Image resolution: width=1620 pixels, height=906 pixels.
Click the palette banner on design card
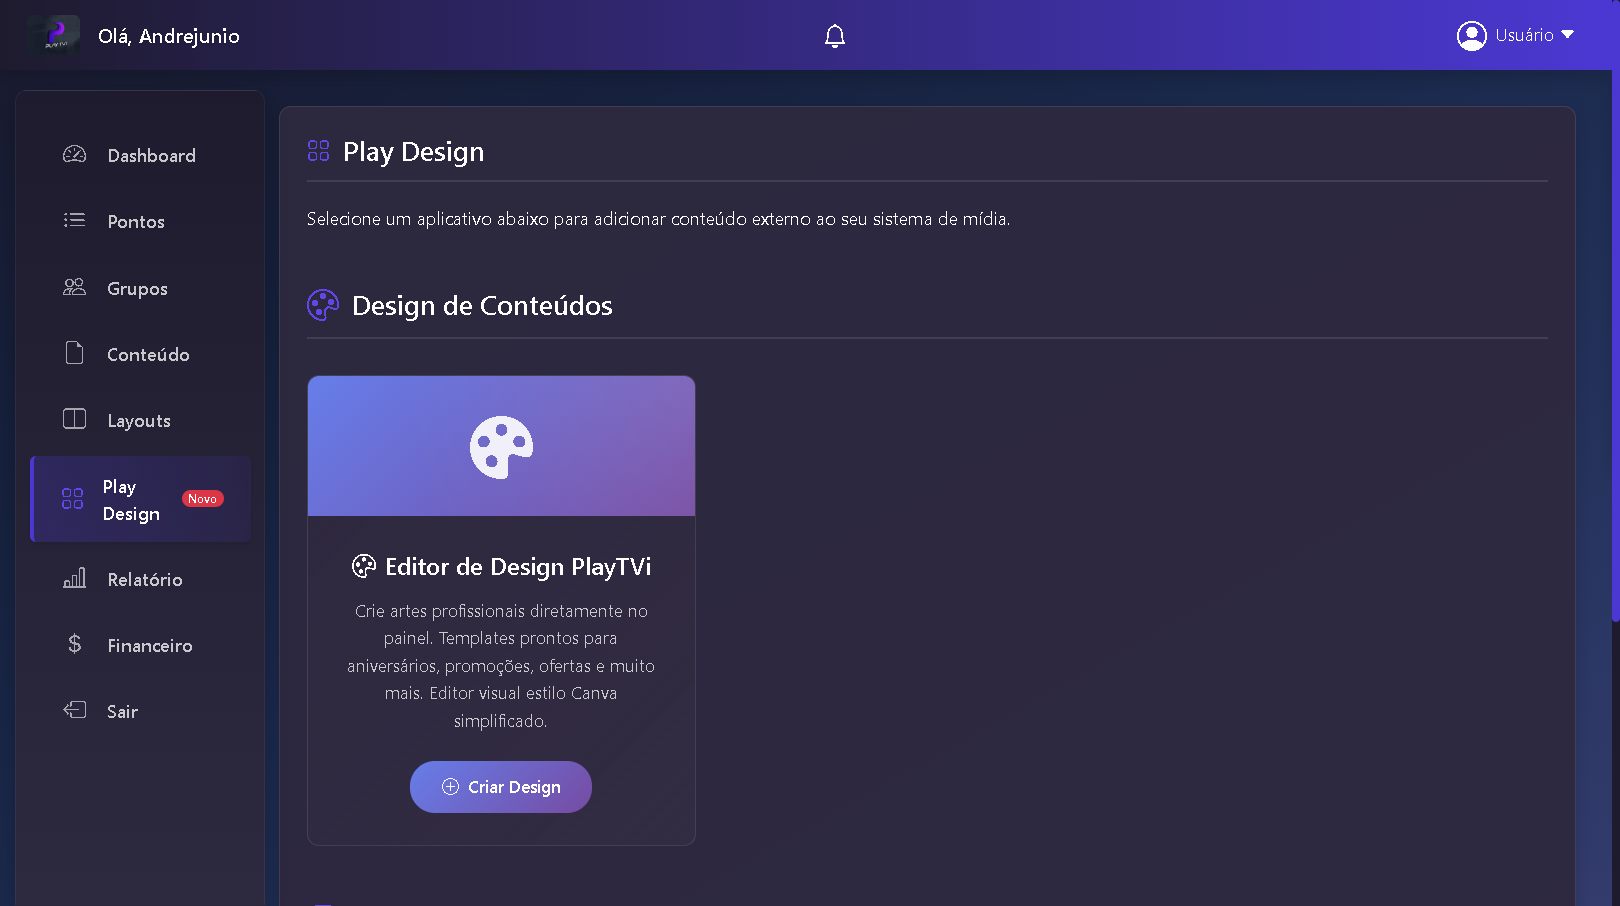point(501,446)
